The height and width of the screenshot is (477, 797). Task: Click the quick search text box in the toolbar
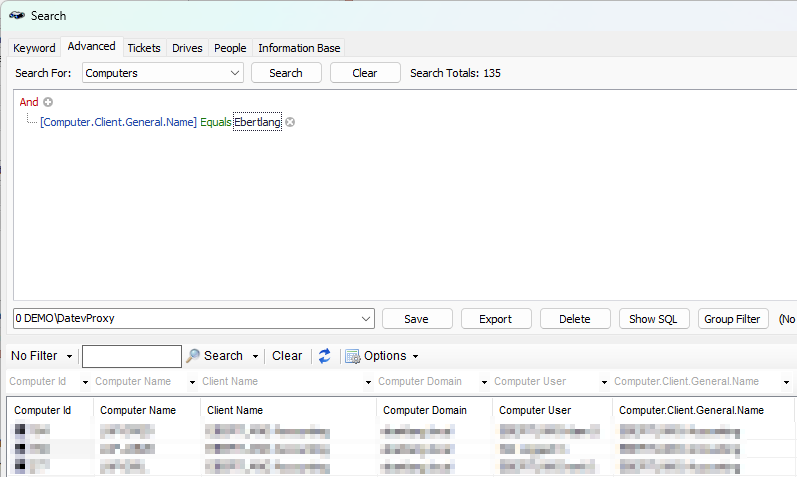131,356
